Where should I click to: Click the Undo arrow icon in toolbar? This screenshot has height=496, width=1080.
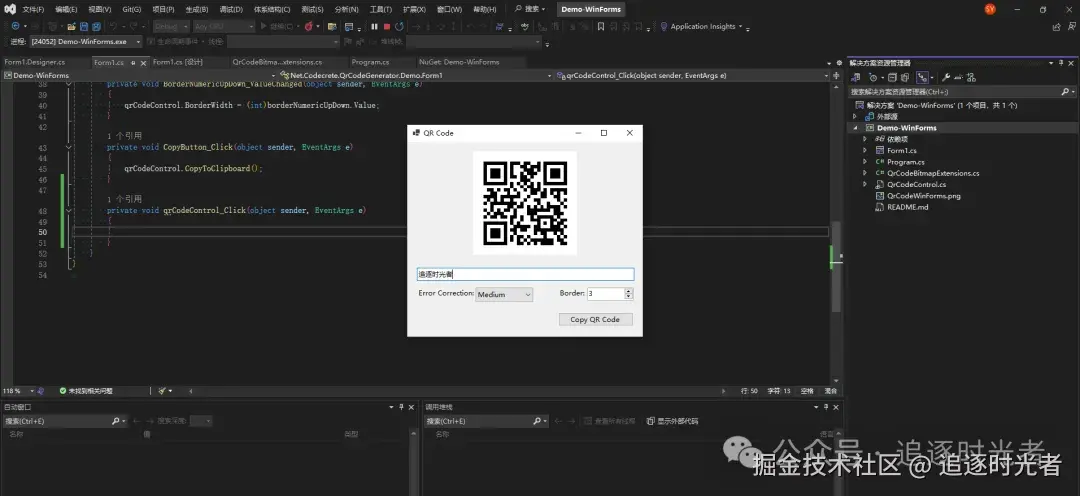pos(113,26)
